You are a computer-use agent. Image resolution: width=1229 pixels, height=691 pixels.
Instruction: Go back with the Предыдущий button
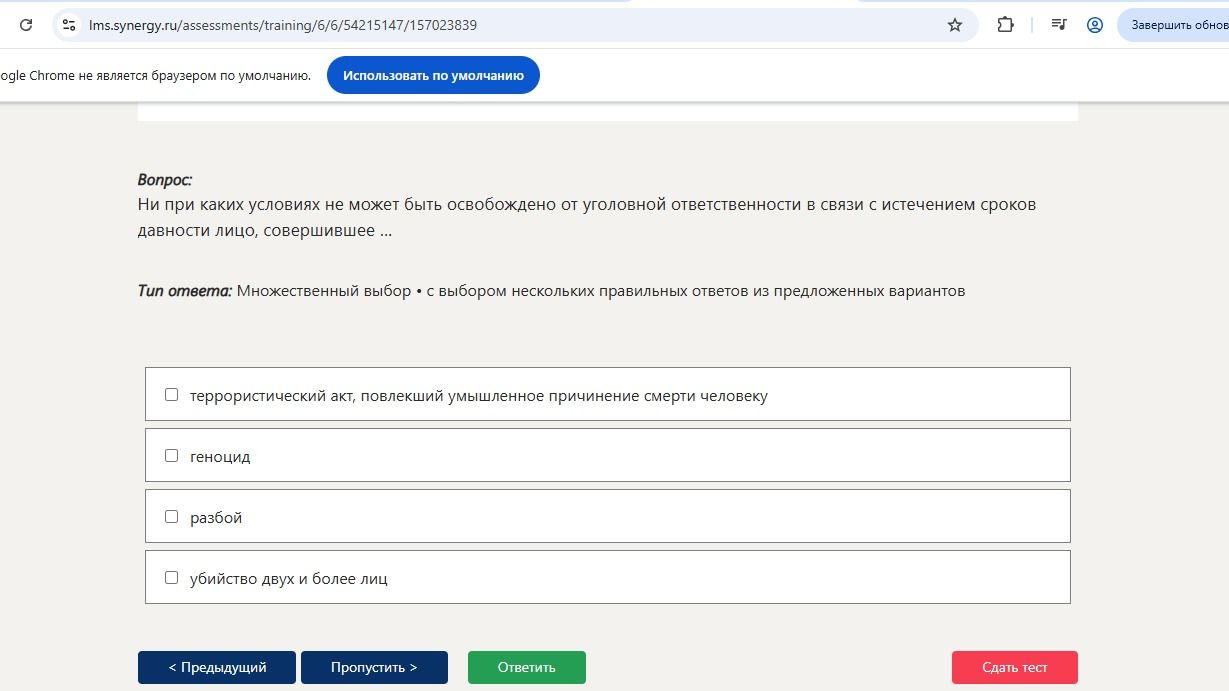(217, 667)
